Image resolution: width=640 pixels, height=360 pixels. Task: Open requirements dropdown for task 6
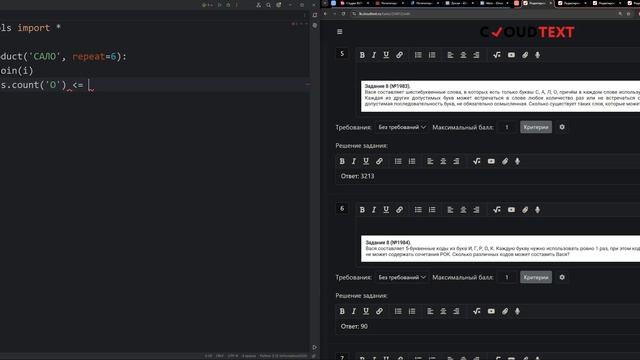pyautogui.click(x=402, y=278)
